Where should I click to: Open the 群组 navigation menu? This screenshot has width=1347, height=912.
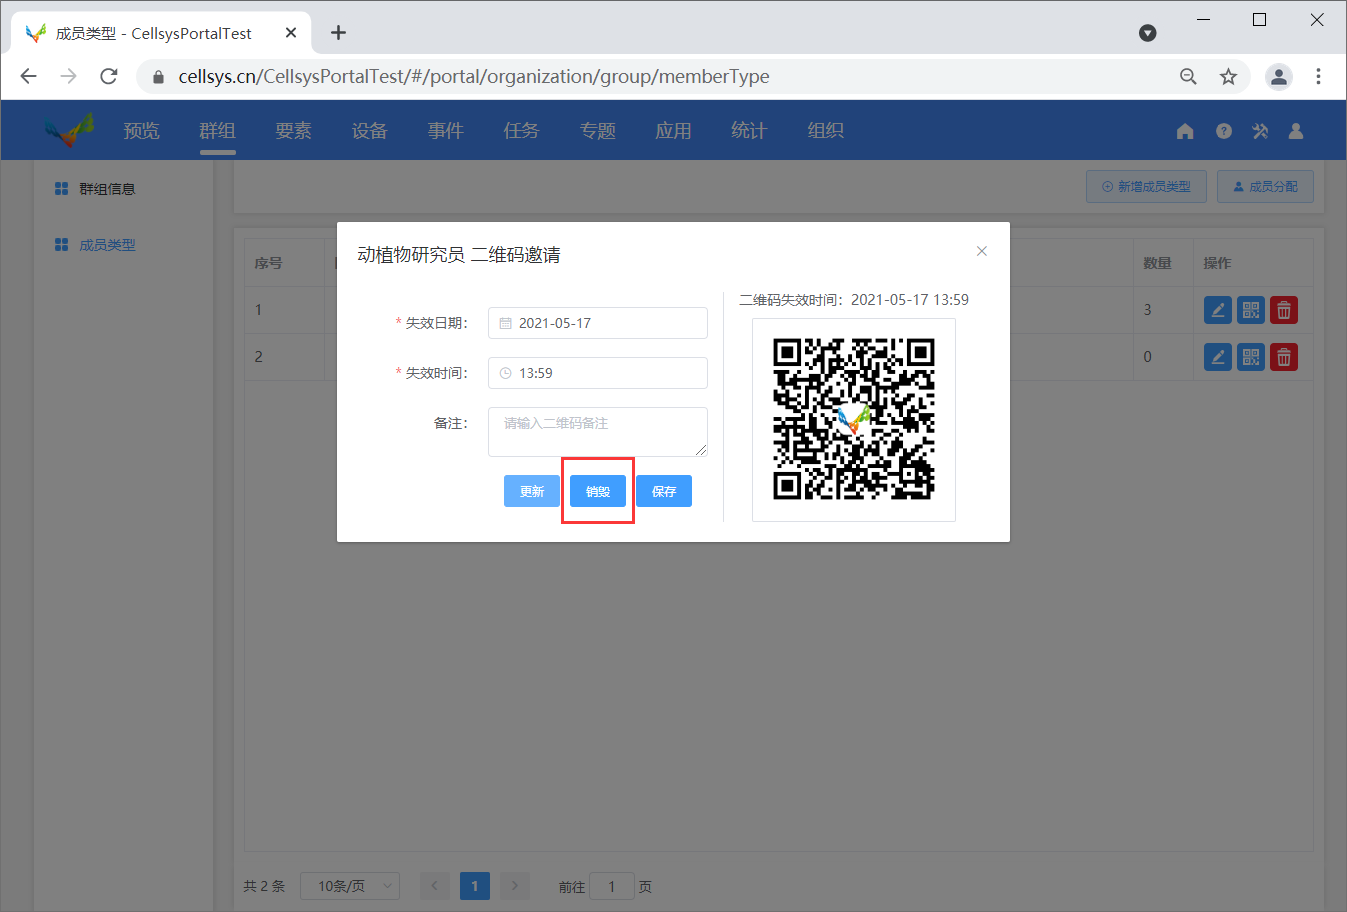click(217, 131)
